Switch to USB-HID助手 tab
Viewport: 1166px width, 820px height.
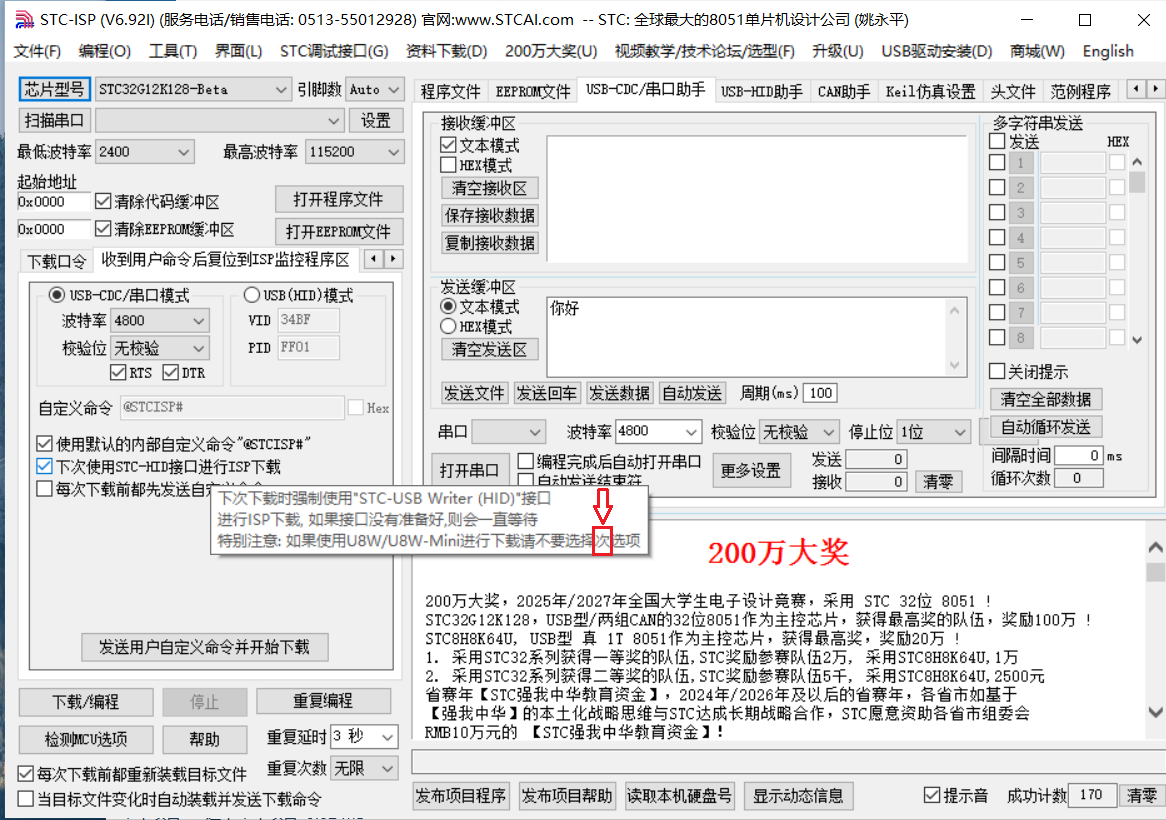pos(761,91)
